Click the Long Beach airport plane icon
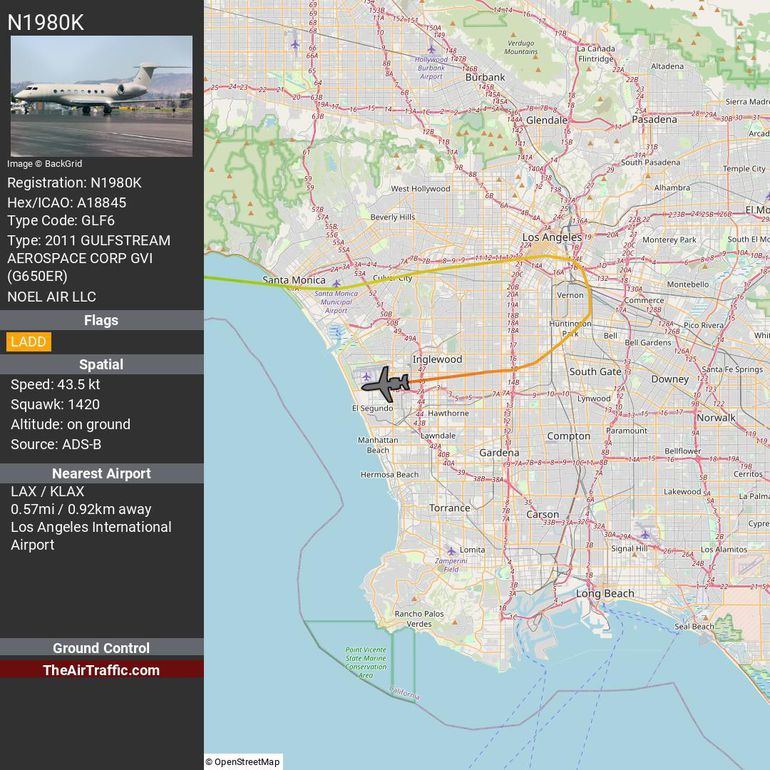 point(644,534)
